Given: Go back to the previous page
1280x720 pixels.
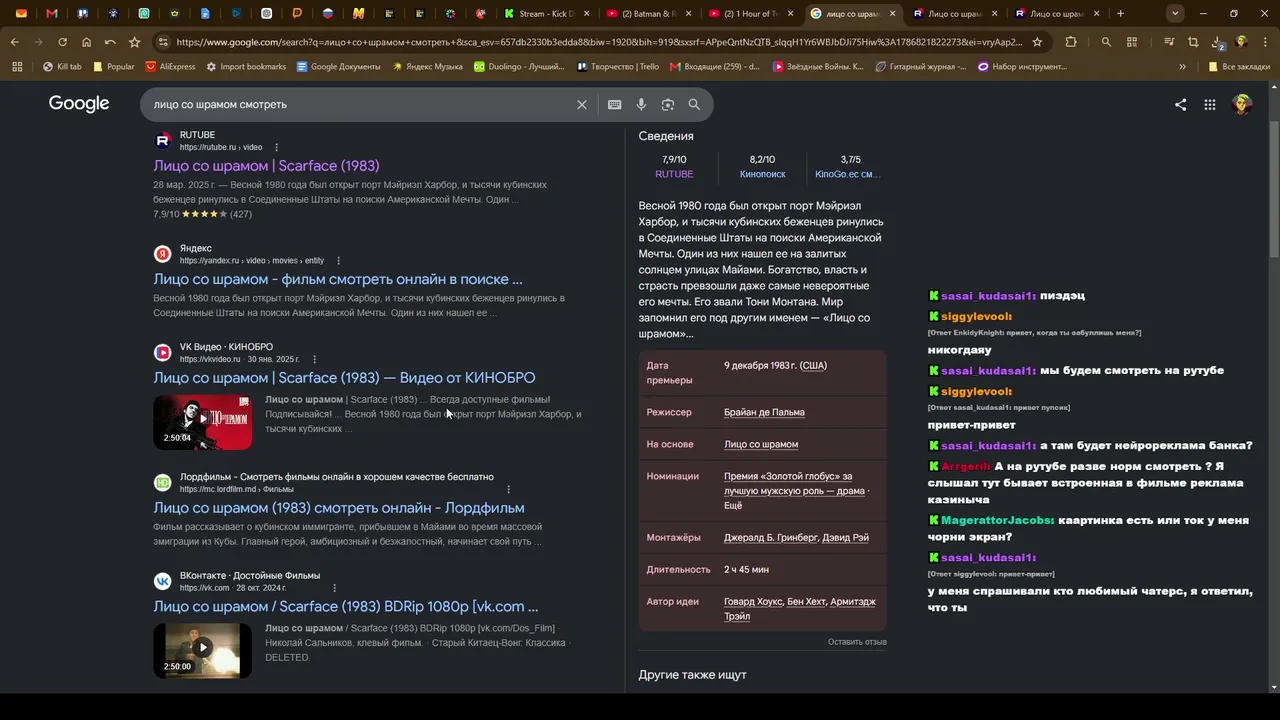Looking at the screenshot, I should pos(14,42).
